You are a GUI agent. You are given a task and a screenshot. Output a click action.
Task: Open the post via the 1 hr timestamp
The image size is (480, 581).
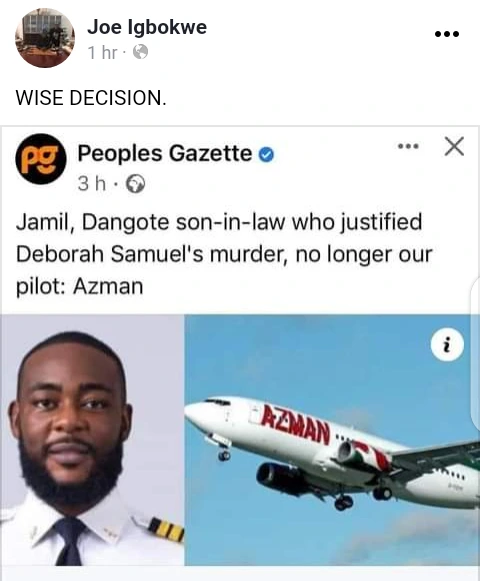(x=102, y=52)
